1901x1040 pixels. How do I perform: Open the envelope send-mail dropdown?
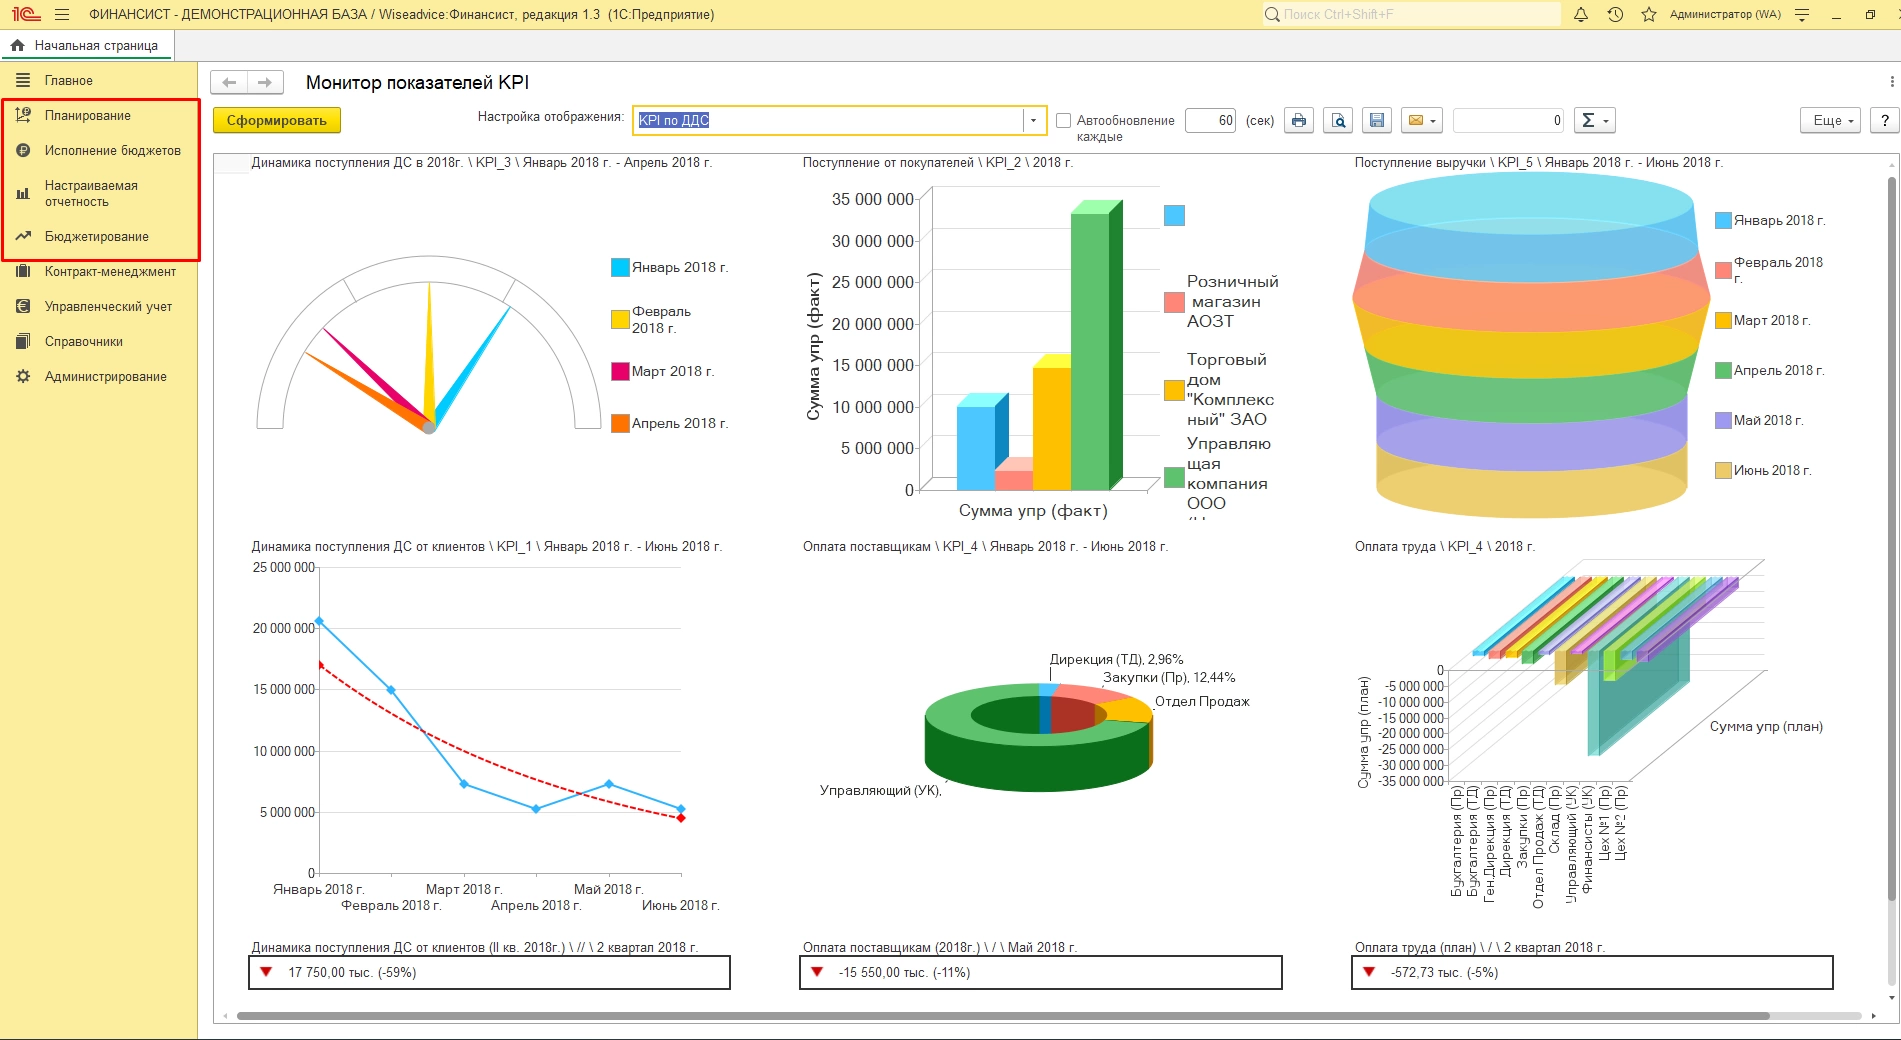tap(1421, 121)
